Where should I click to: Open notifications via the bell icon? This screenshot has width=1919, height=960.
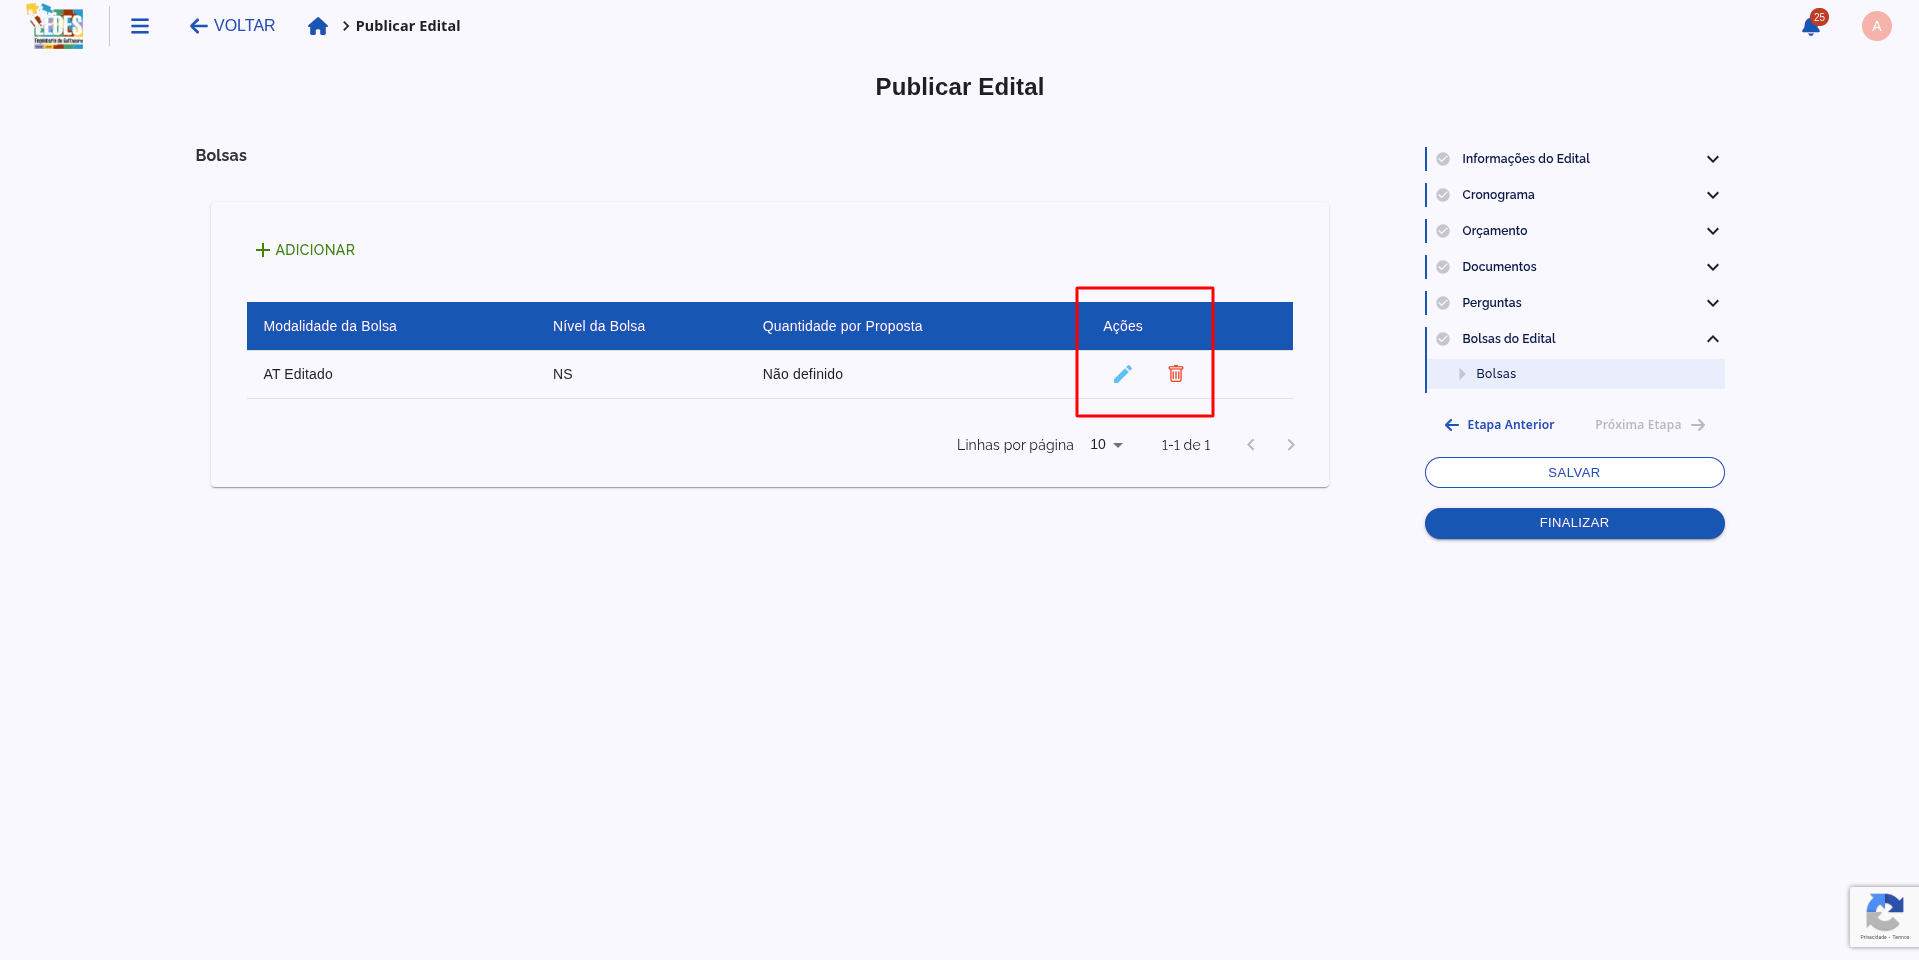[x=1810, y=27]
